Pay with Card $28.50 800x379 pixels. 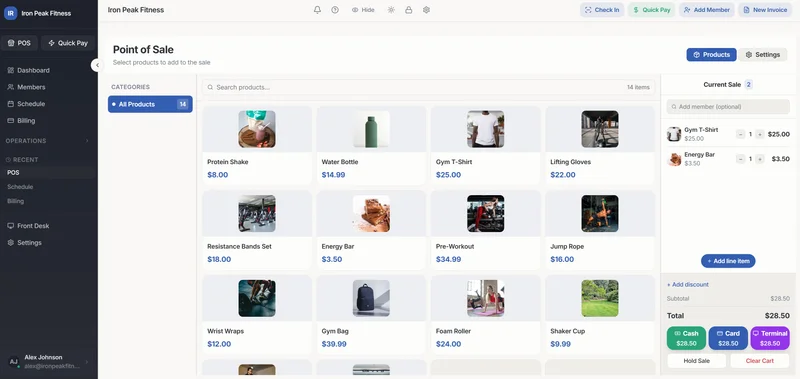pyautogui.click(x=728, y=338)
